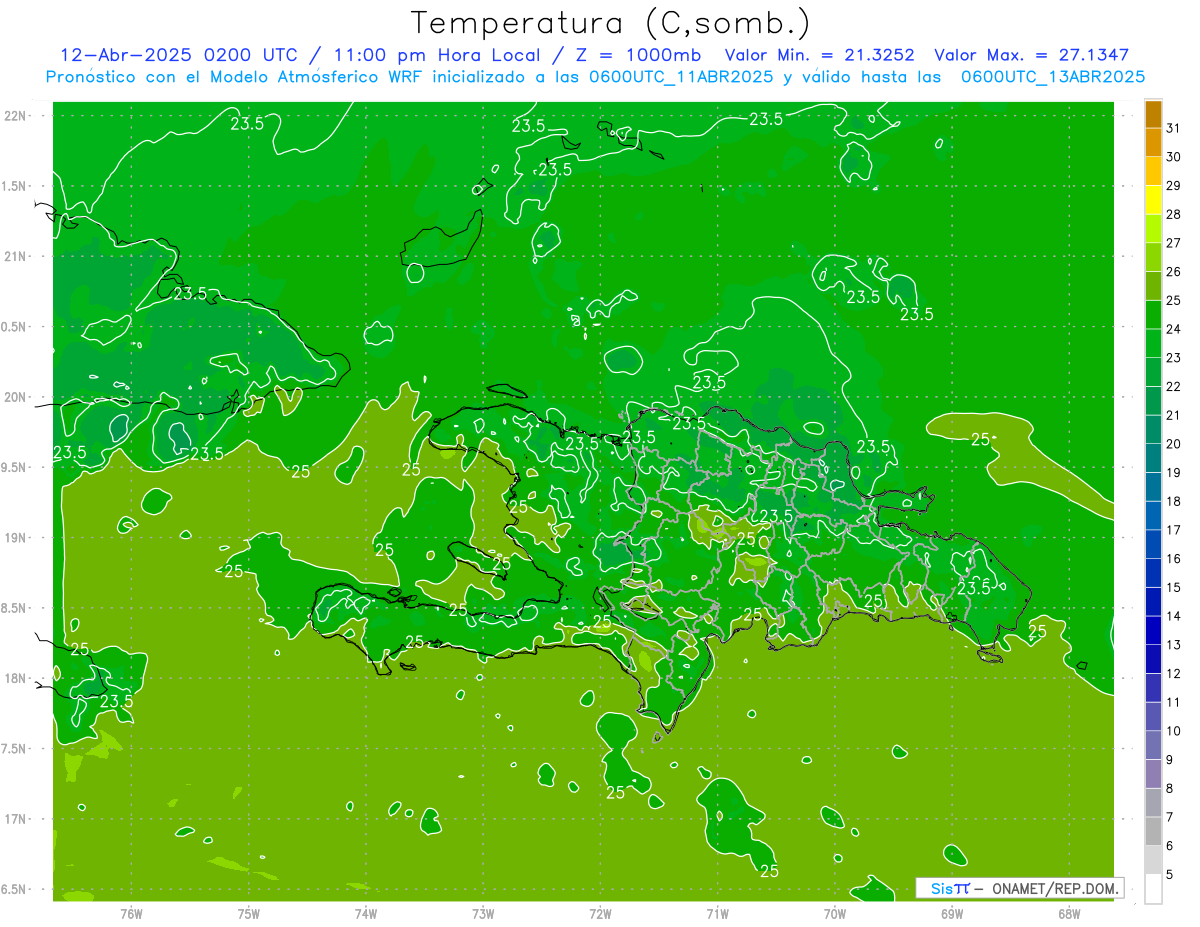
Task: Click the 'Temperatura (C,somb.)' map title
Action: tap(610, 23)
